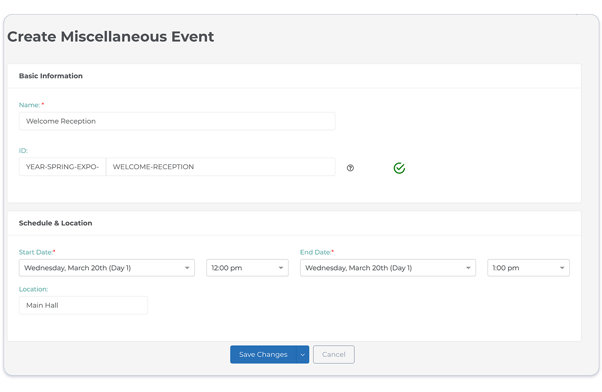This screenshot has height=392, width=602.
Task: Click the WELCOME-RECEPTION ID input field
Action: point(221,167)
